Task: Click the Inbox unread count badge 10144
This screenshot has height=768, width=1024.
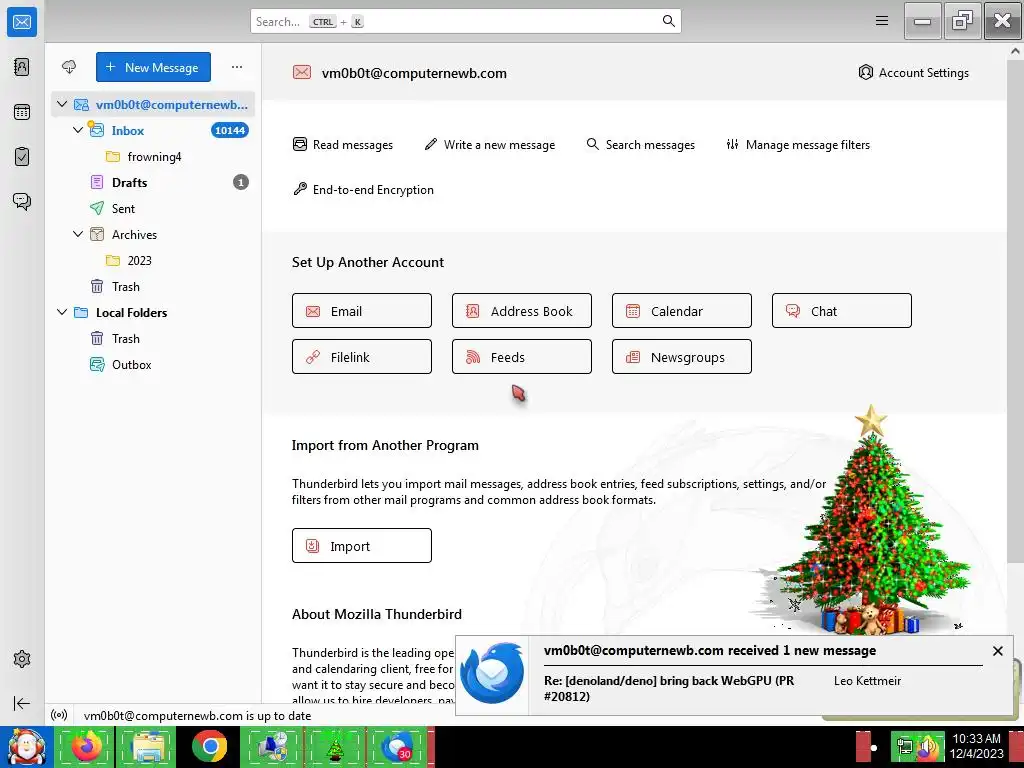Action: coord(230,131)
